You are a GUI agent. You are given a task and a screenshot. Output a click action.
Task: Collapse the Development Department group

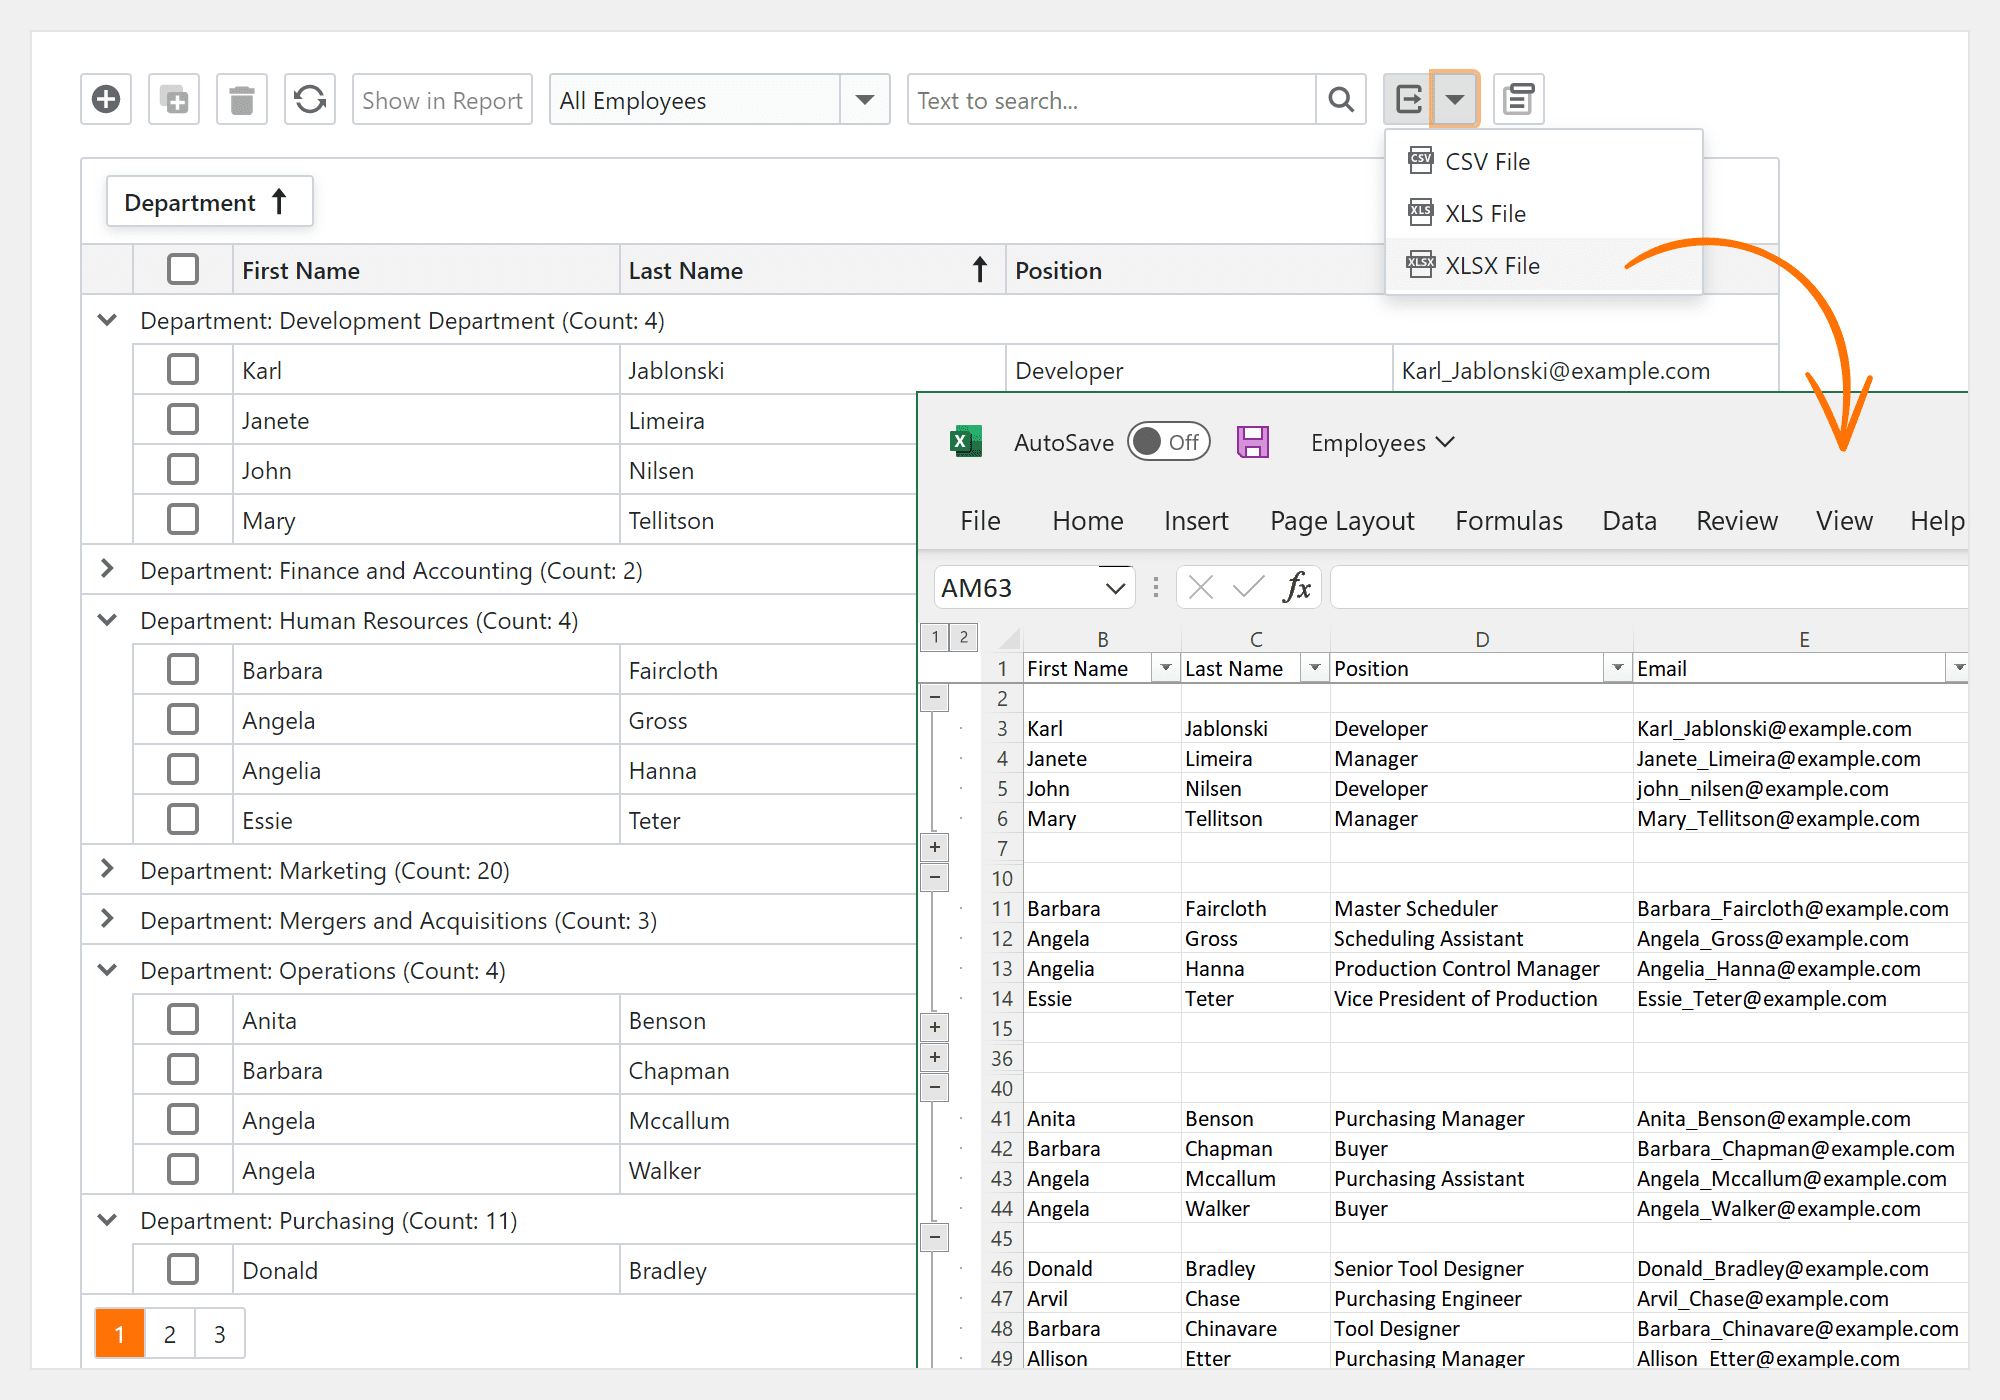[107, 320]
